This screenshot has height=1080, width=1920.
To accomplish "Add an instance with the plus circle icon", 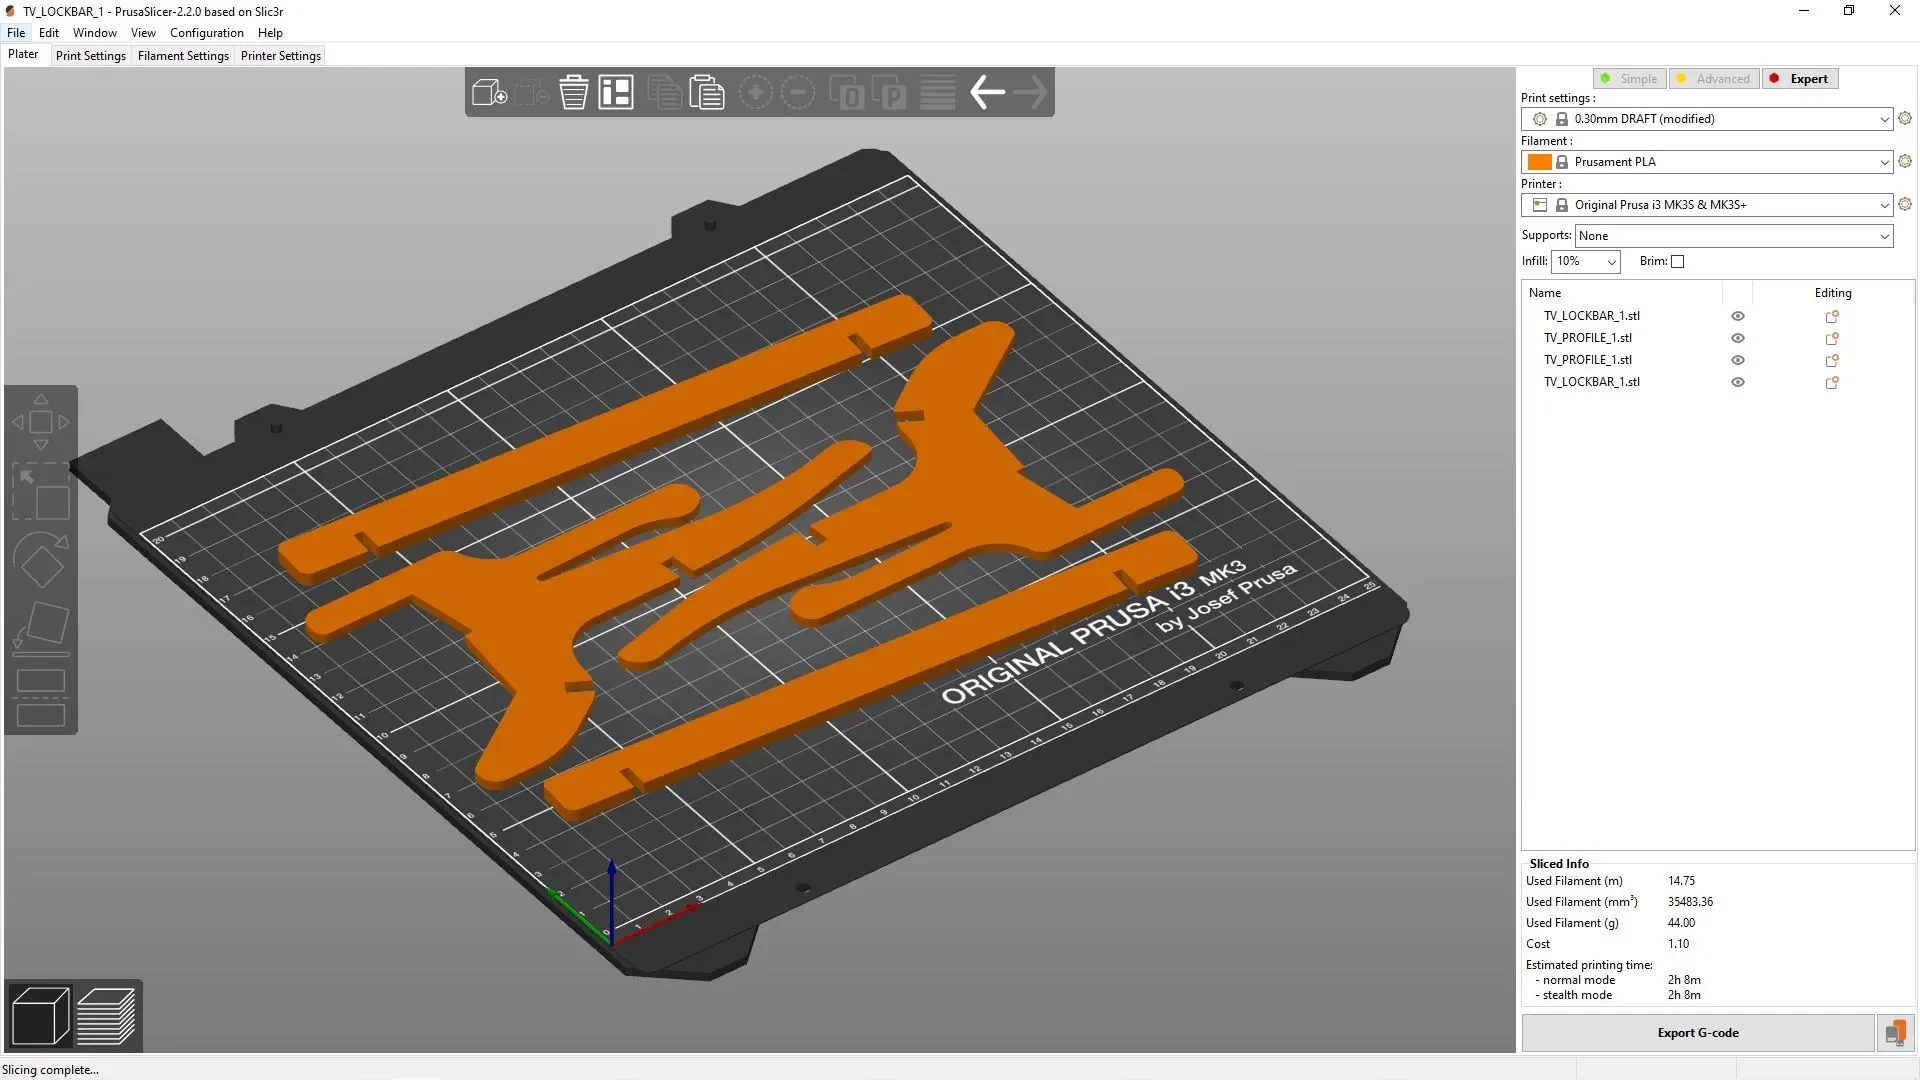I will pyautogui.click(x=756, y=93).
